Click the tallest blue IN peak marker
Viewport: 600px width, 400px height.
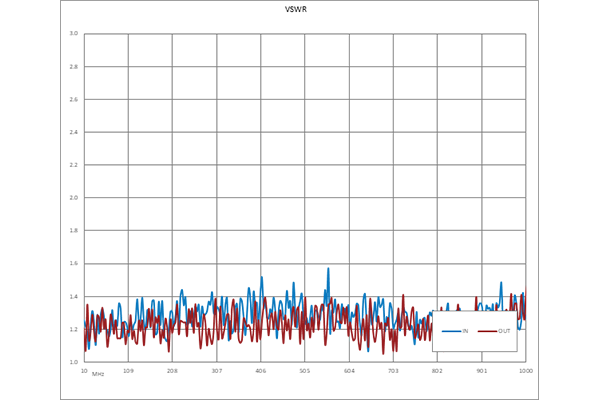[327, 277]
